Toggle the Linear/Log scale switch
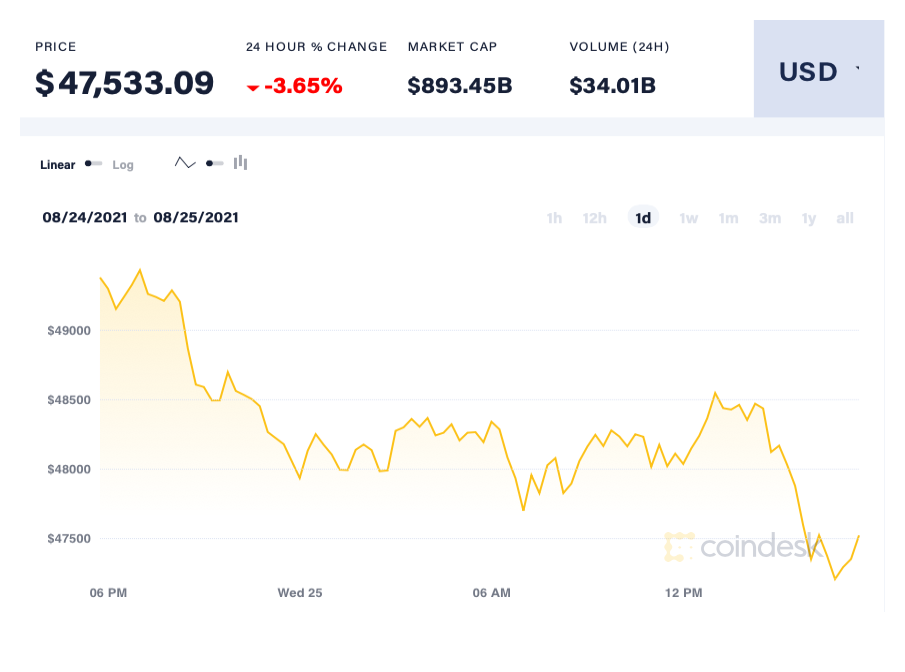The image size is (905, 672). coord(92,163)
